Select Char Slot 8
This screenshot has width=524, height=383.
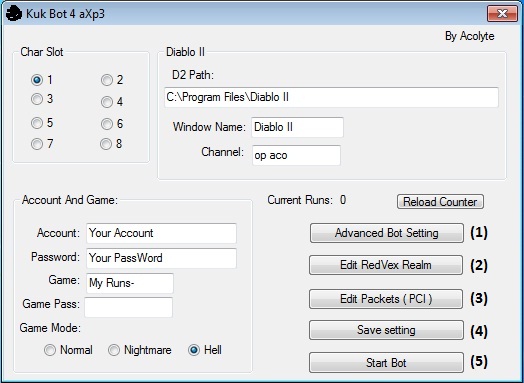pyautogui.click(x=106, y=144)
